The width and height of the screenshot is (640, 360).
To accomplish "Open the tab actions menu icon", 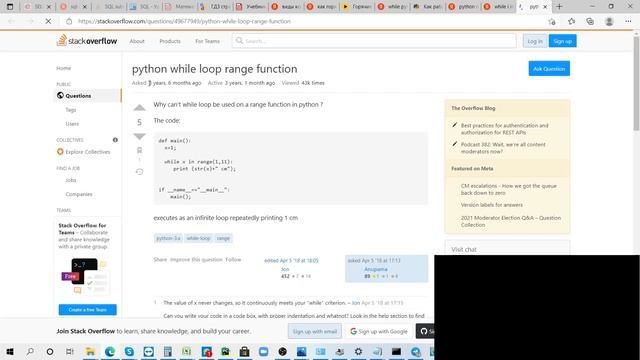I will point(10,7).
